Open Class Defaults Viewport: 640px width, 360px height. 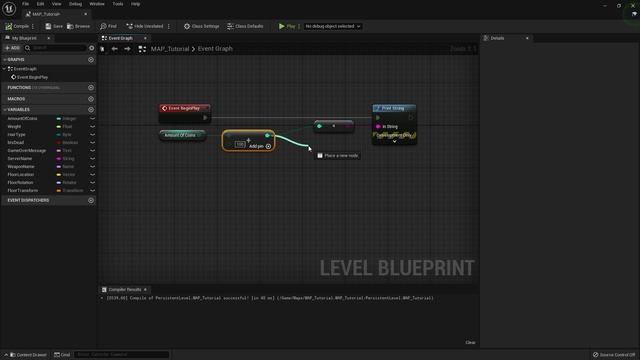[x=245, y=26]
